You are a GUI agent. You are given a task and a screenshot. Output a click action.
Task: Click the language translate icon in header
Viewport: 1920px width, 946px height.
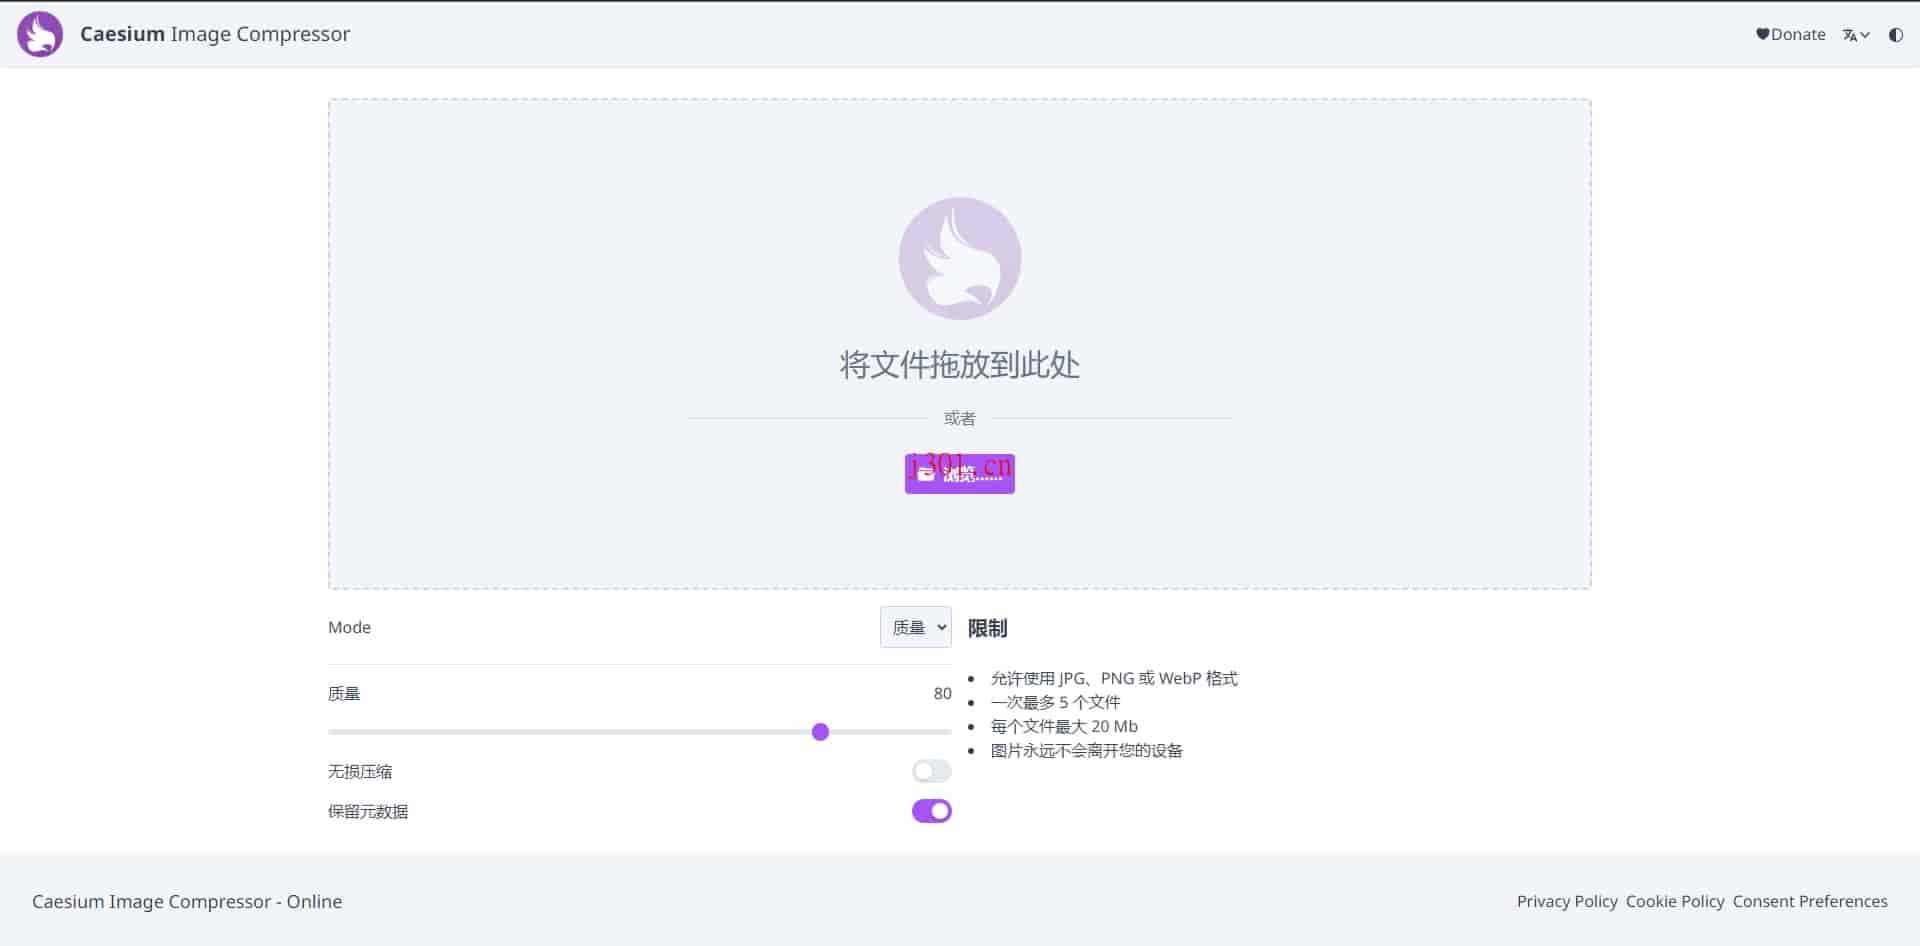(1851, 34)
